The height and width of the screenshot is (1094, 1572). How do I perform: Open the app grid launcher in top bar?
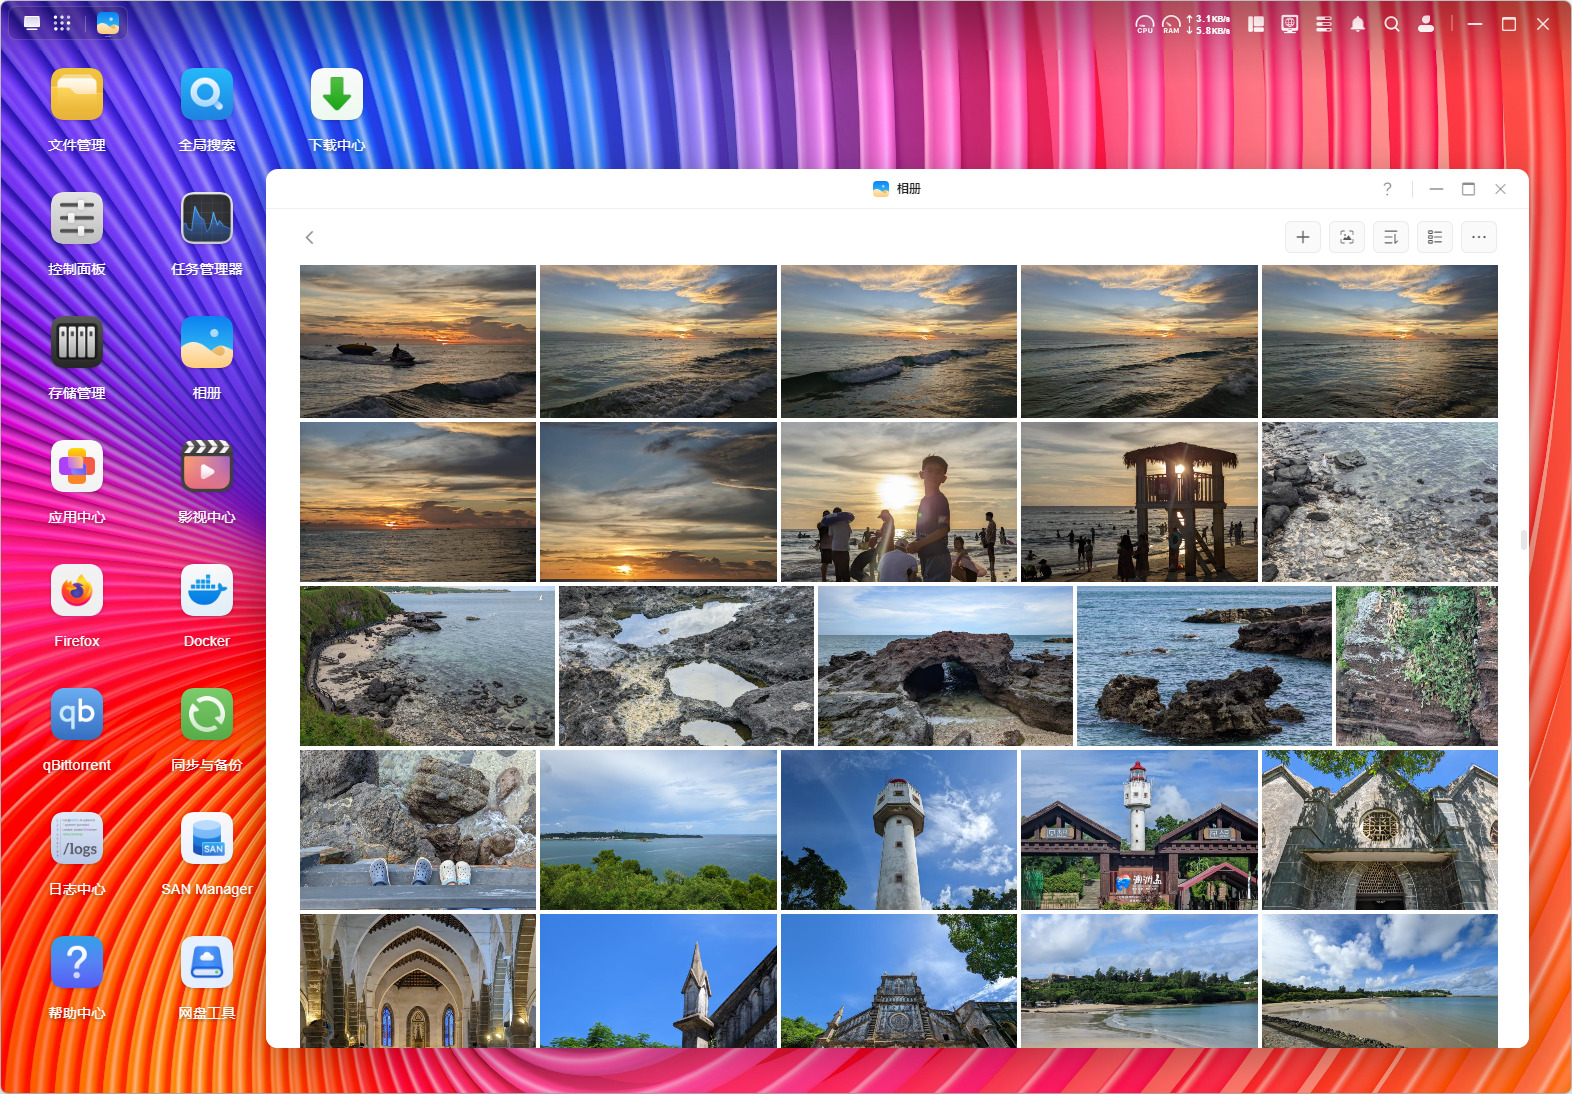click(62, 23)
